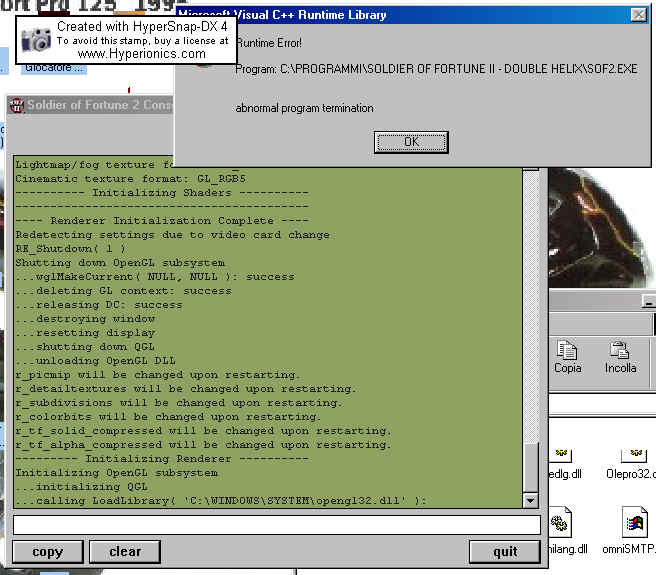
Task: Click the 'Renderer Initialization Complete' console line
Action: pyautogui.click(x=161, y=221)
